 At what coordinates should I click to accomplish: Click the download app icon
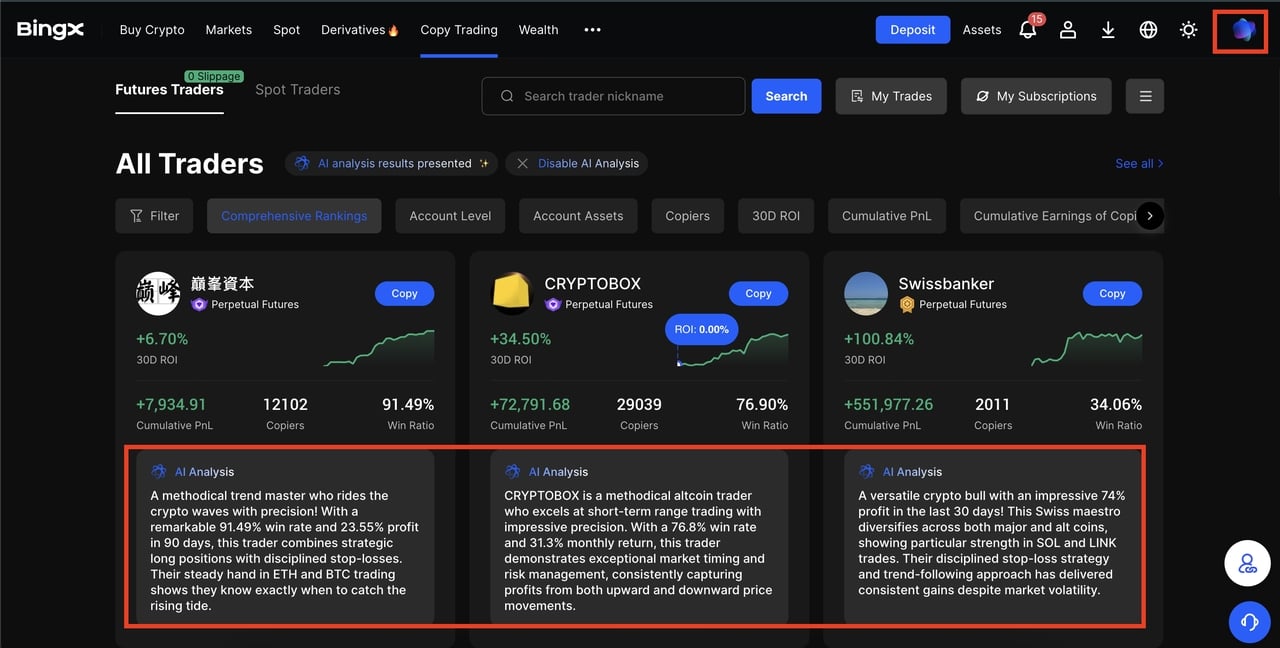point(1108,30)
